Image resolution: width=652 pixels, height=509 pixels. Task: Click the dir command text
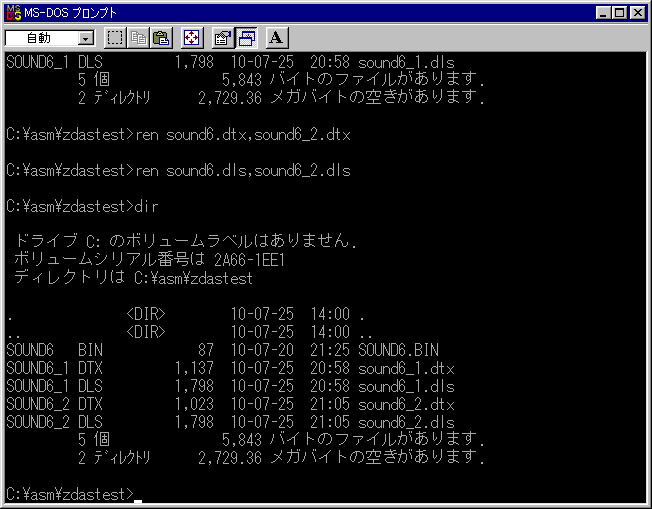(x=146, y=207)
